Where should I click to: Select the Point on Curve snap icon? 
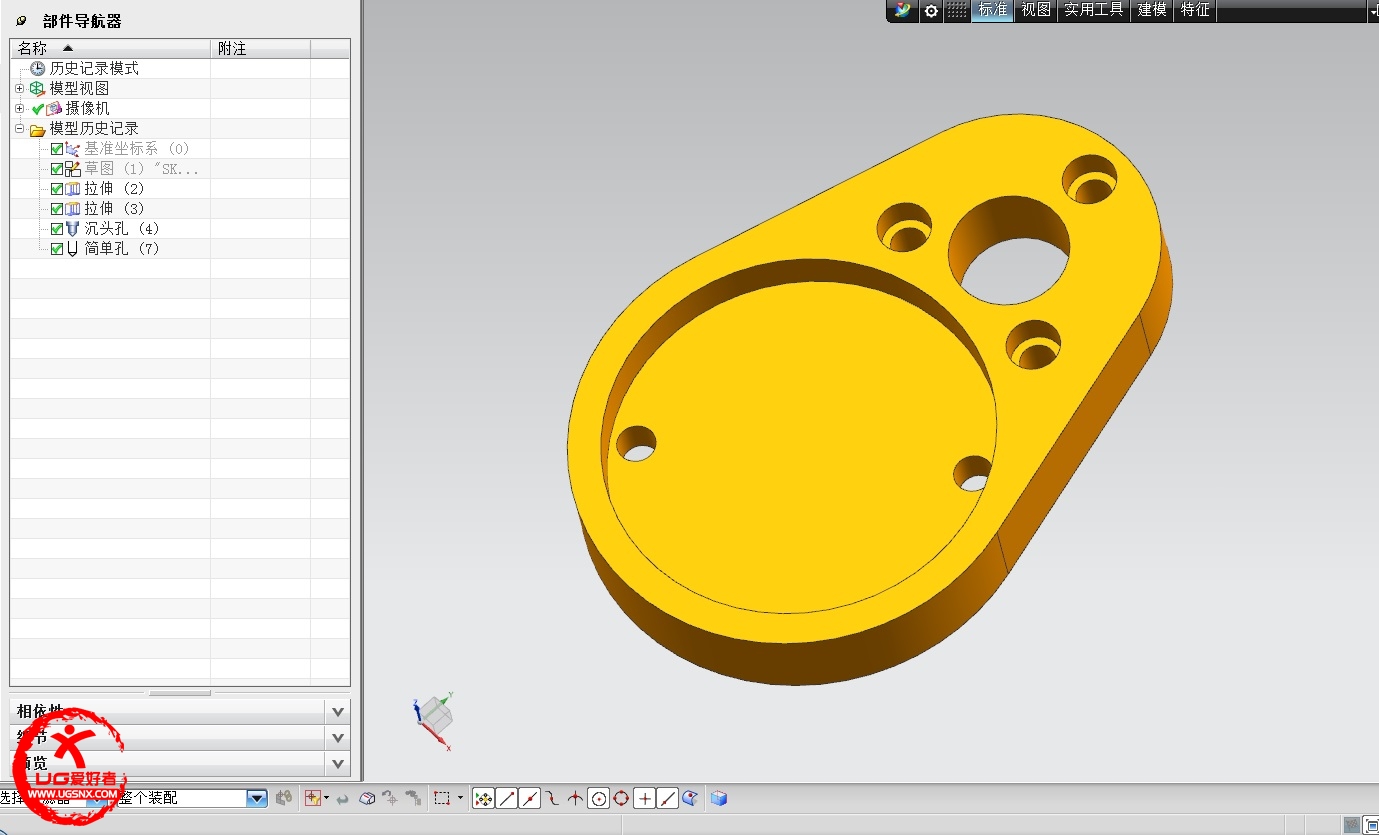pos(668,798)
